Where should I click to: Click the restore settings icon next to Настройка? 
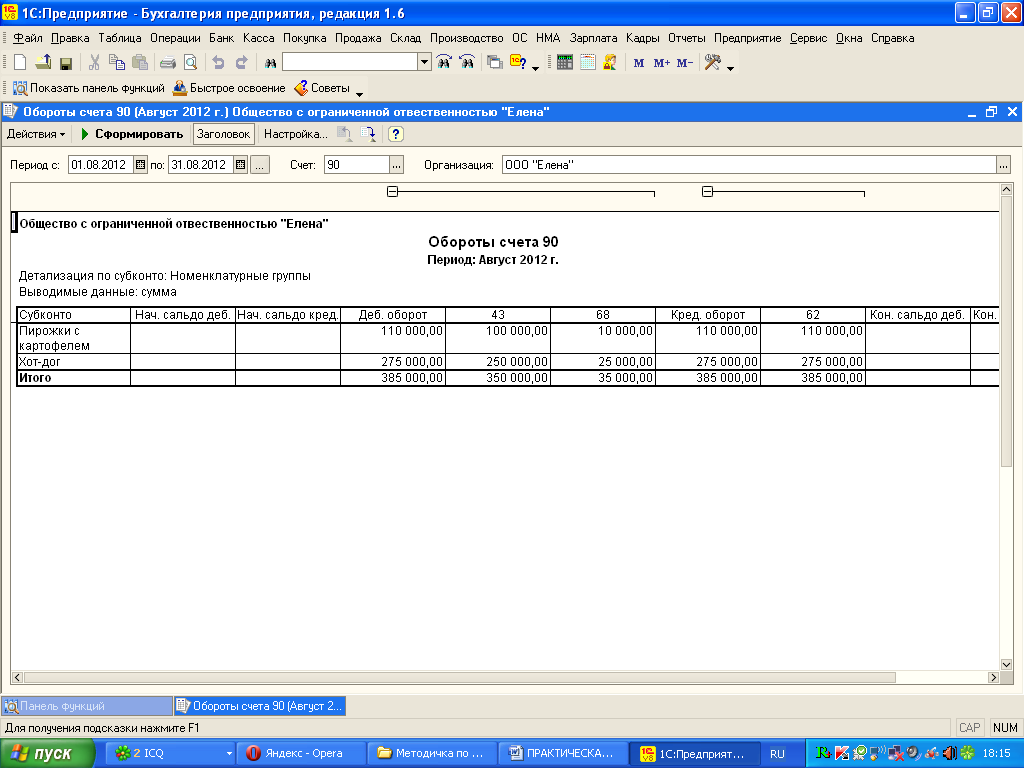[x=344, y=134]
